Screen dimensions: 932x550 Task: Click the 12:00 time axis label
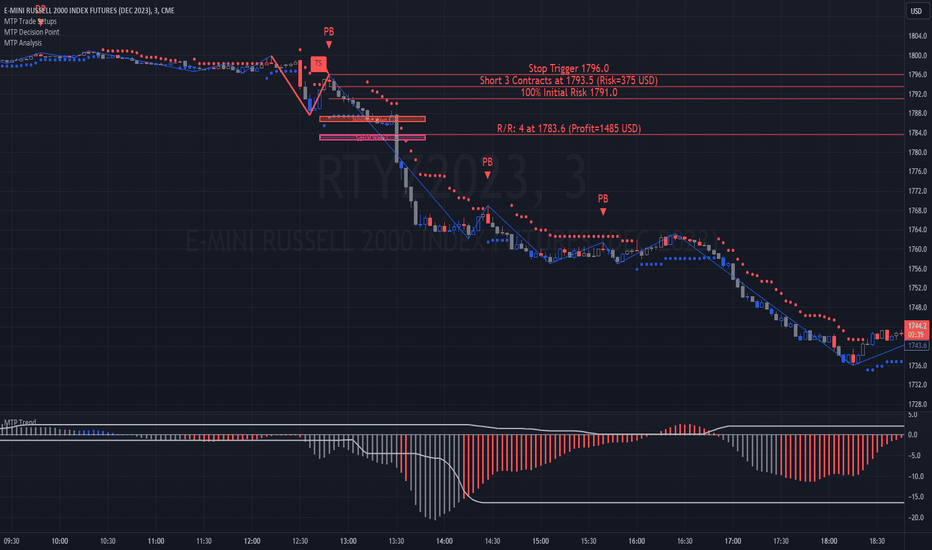coord(252,541)
